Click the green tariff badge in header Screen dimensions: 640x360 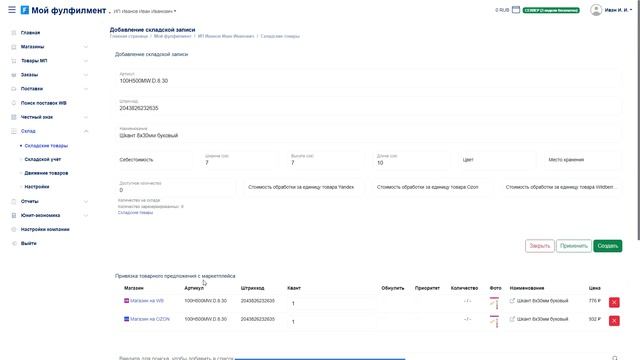(x=551, y=10)
